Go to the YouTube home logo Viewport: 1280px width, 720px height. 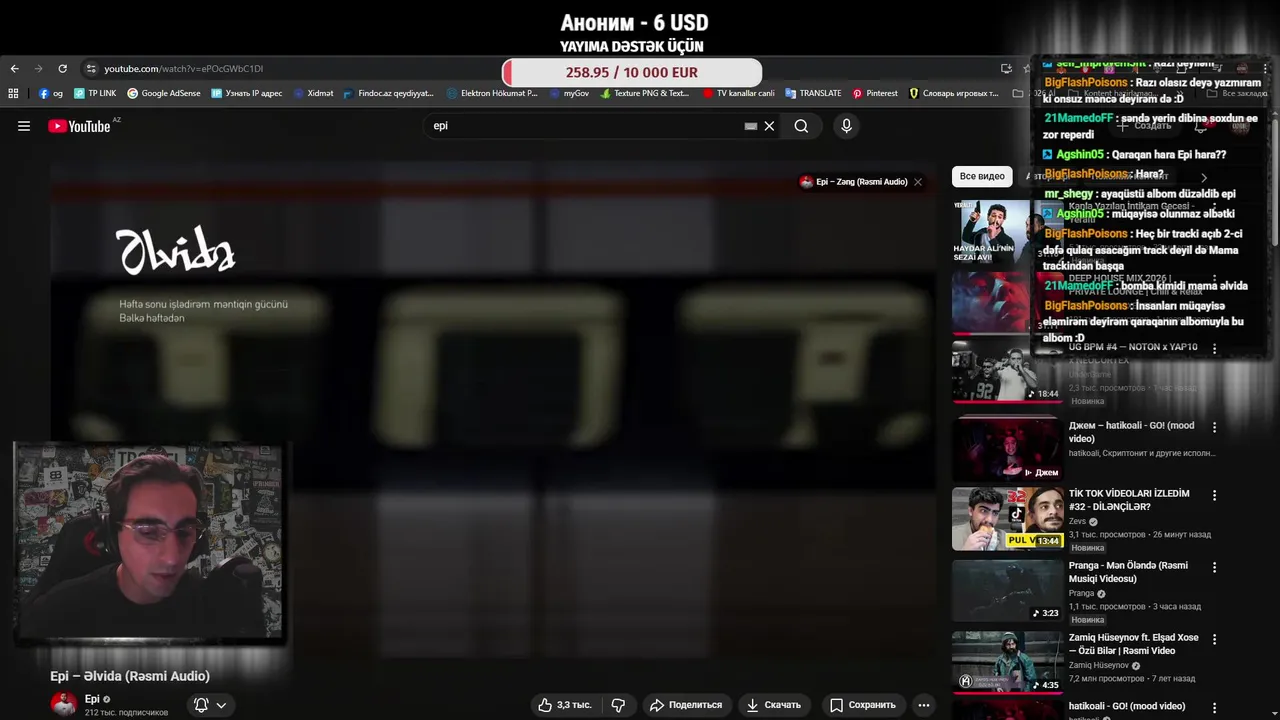click(79, 126)
